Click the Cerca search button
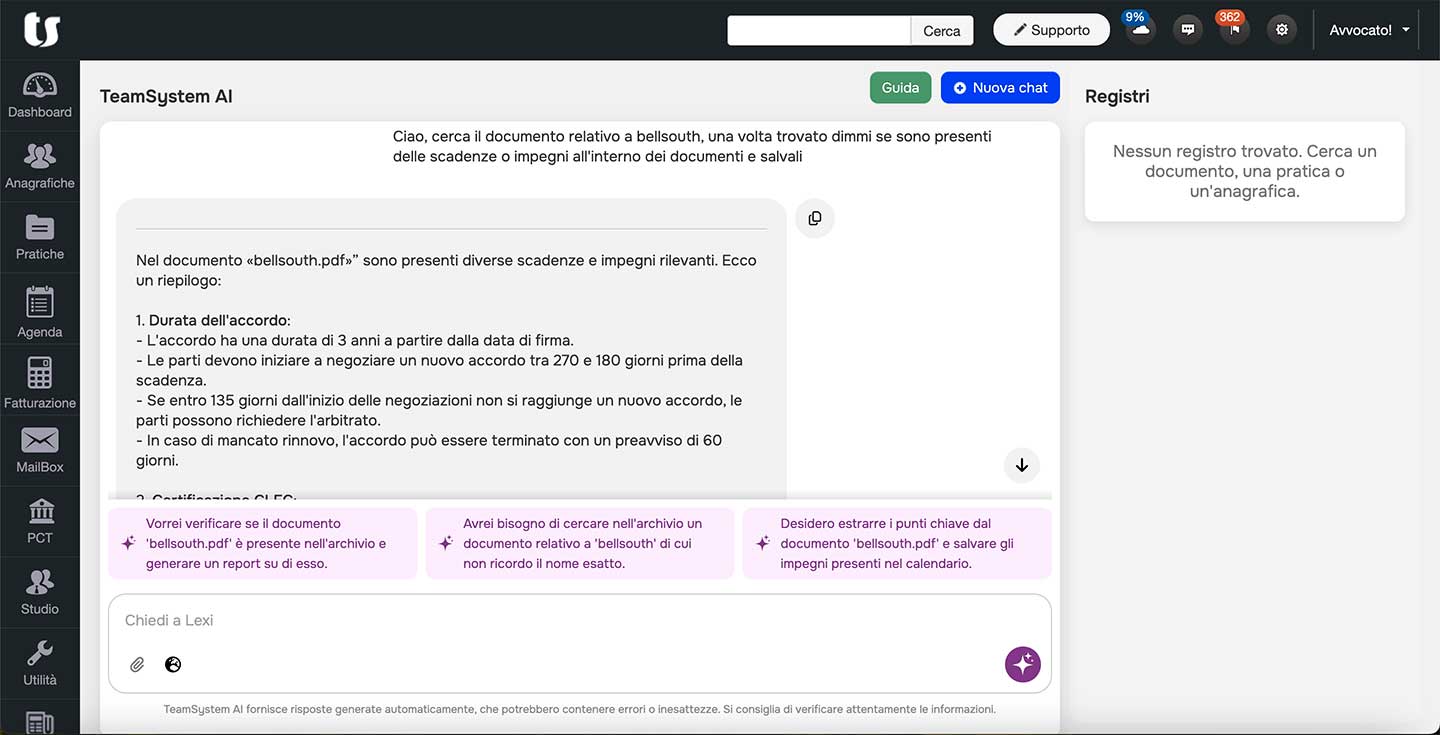The height and width of the screenshot is (735, 1440). click(x=942, y=31)
